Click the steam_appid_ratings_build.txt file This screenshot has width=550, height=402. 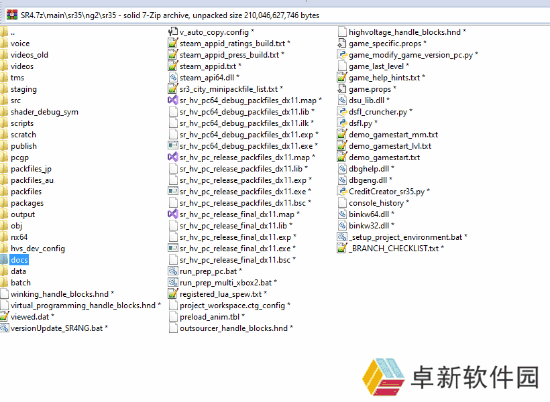[229, 43]
